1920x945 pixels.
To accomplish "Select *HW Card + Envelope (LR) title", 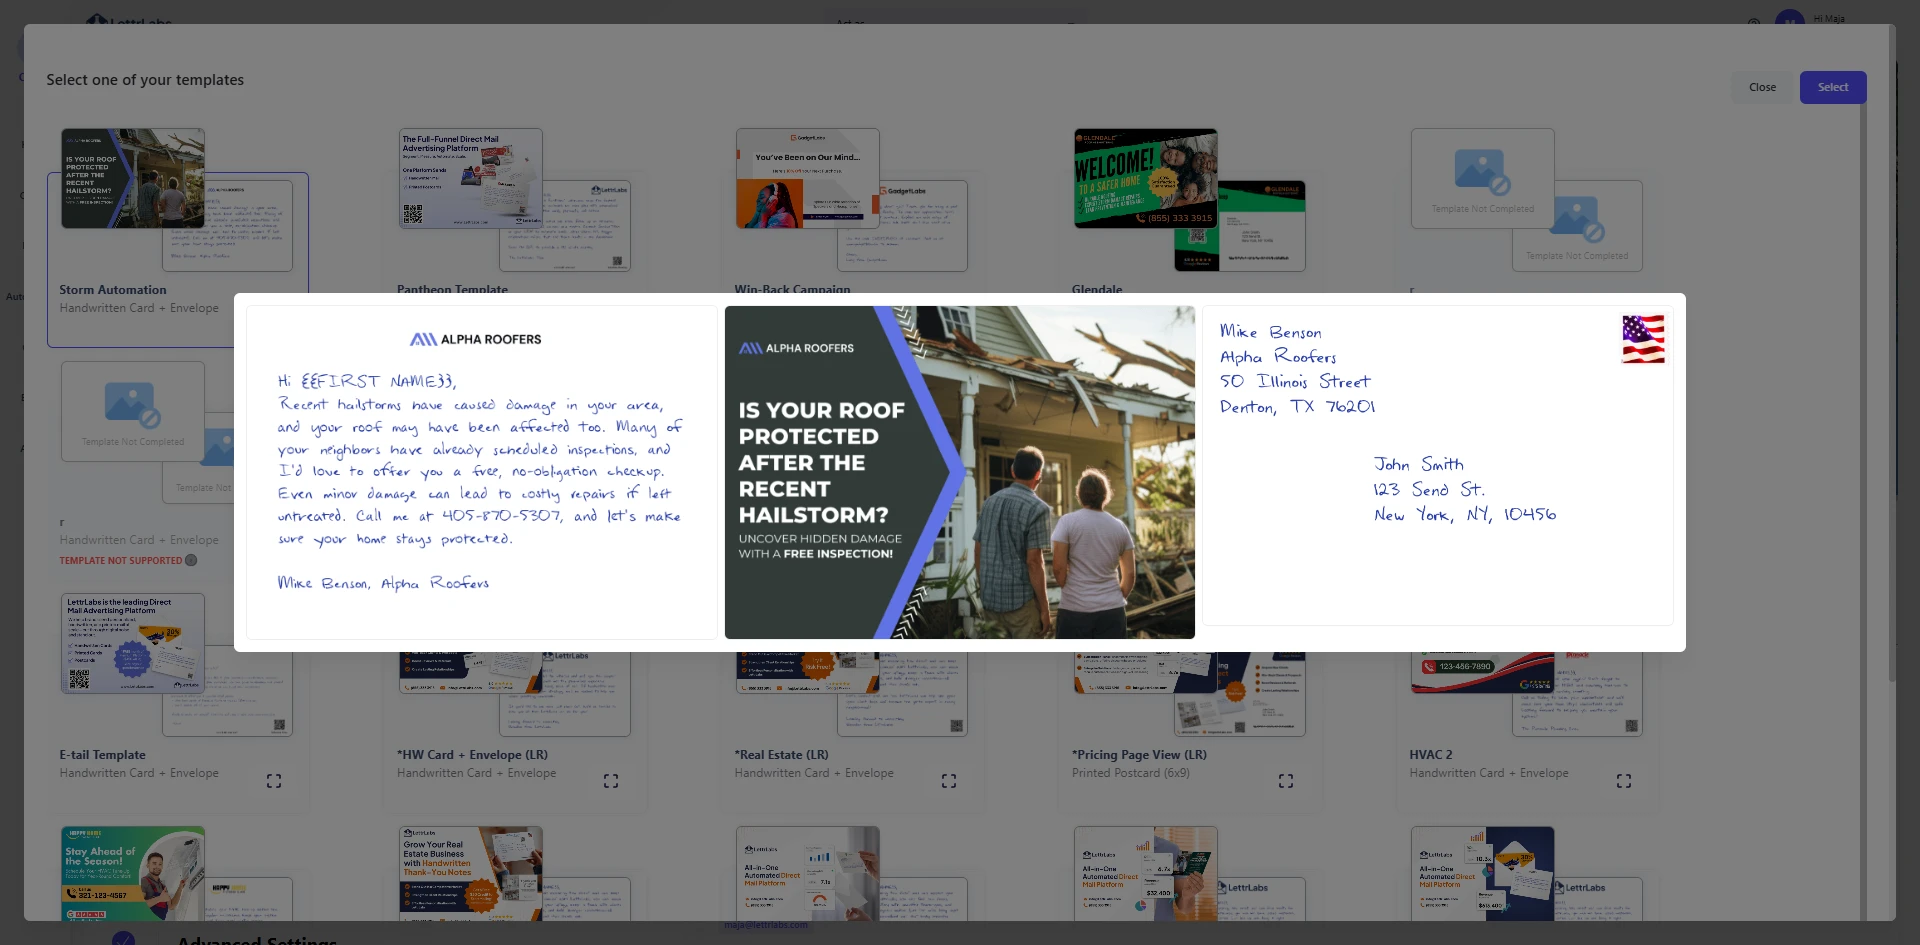I will (x=472, y=755).
